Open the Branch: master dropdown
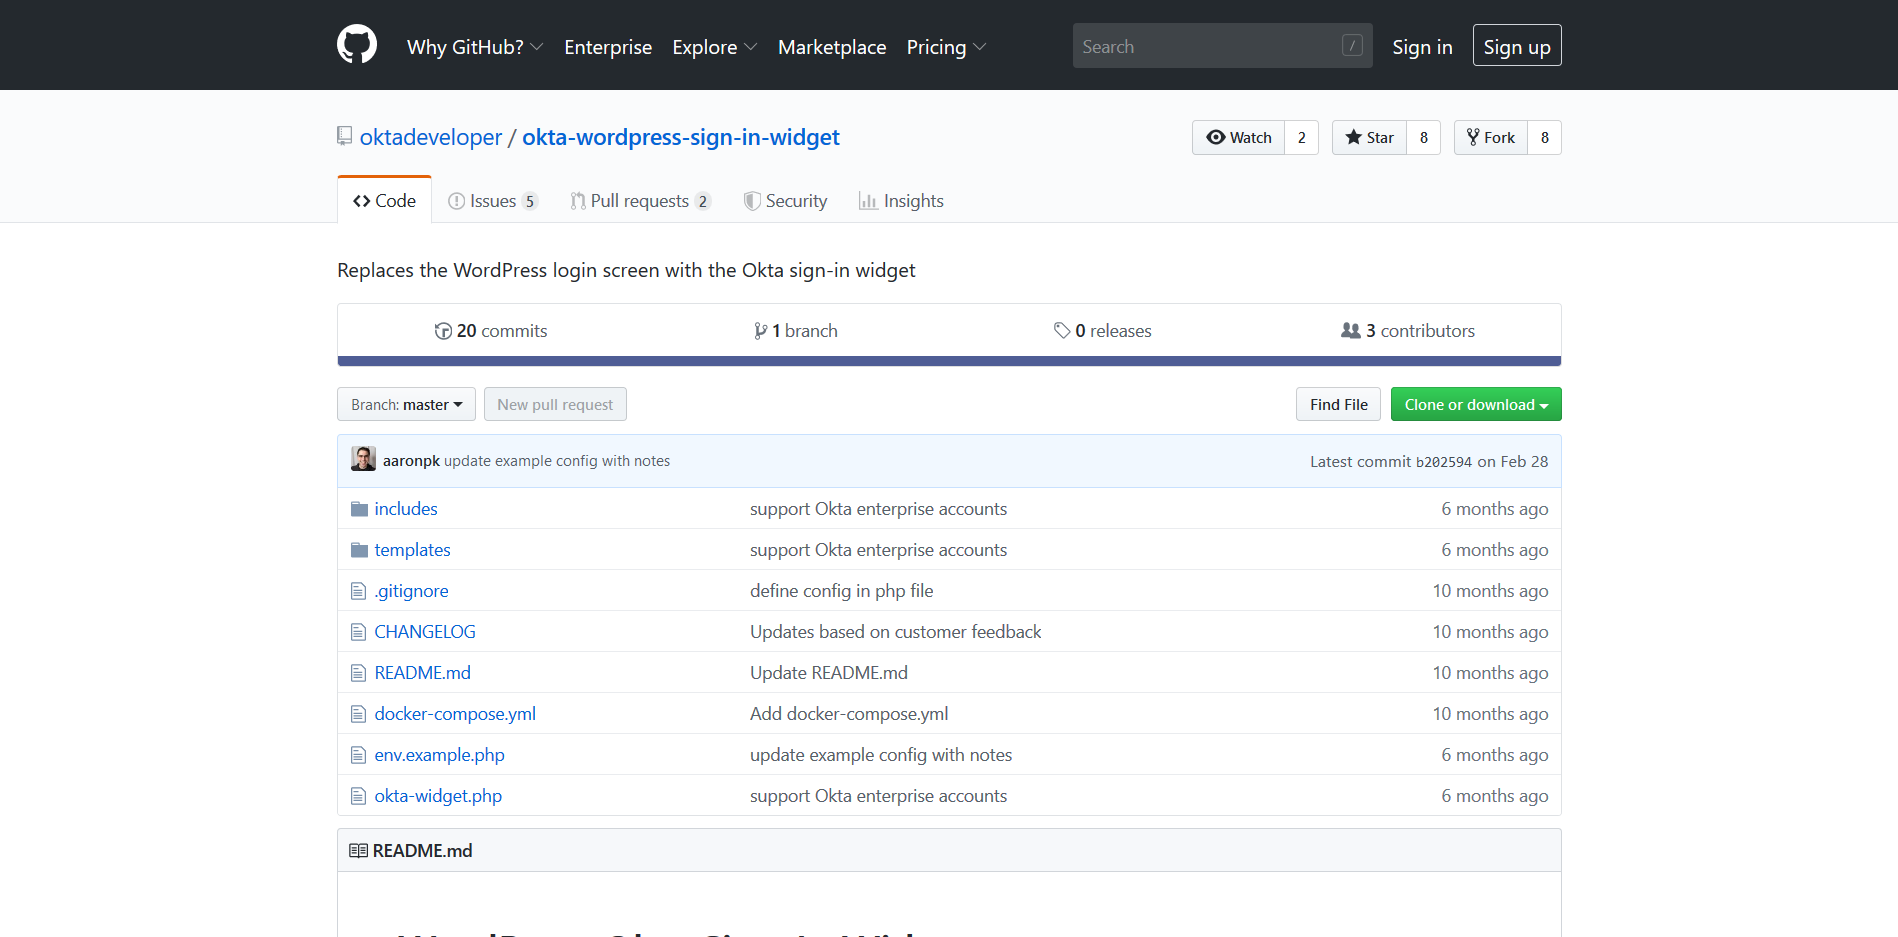1898x937 pixels. tap(406, 404)
